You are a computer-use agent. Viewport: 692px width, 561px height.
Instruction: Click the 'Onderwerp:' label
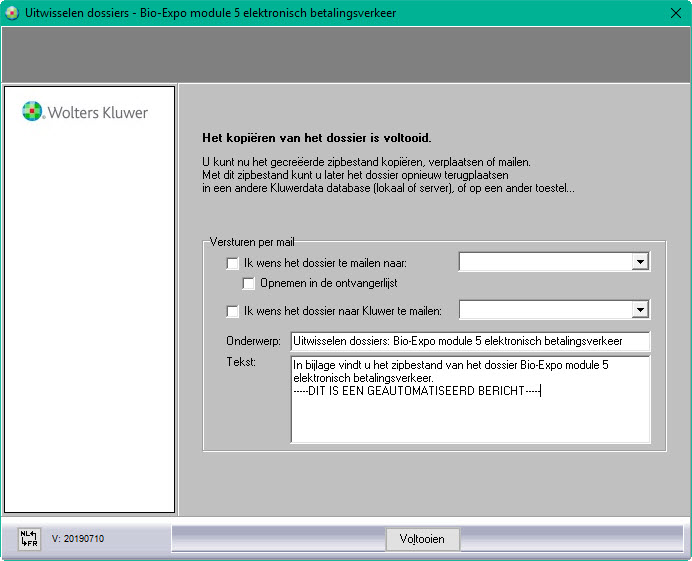coord(254,342)
